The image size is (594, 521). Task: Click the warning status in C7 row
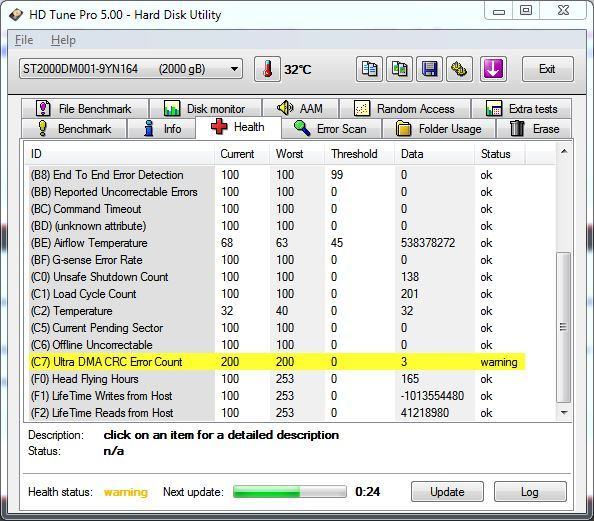tap(499, 362)
